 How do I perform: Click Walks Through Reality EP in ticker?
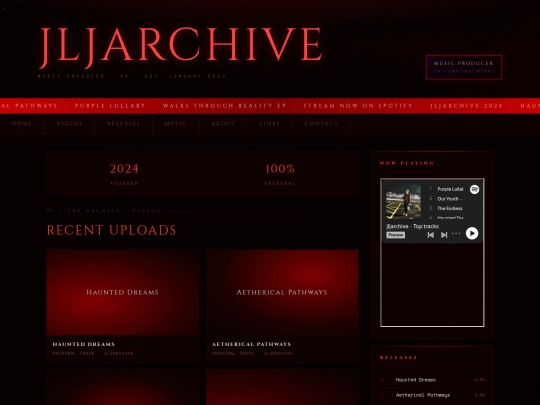click(x=225, y=106)
